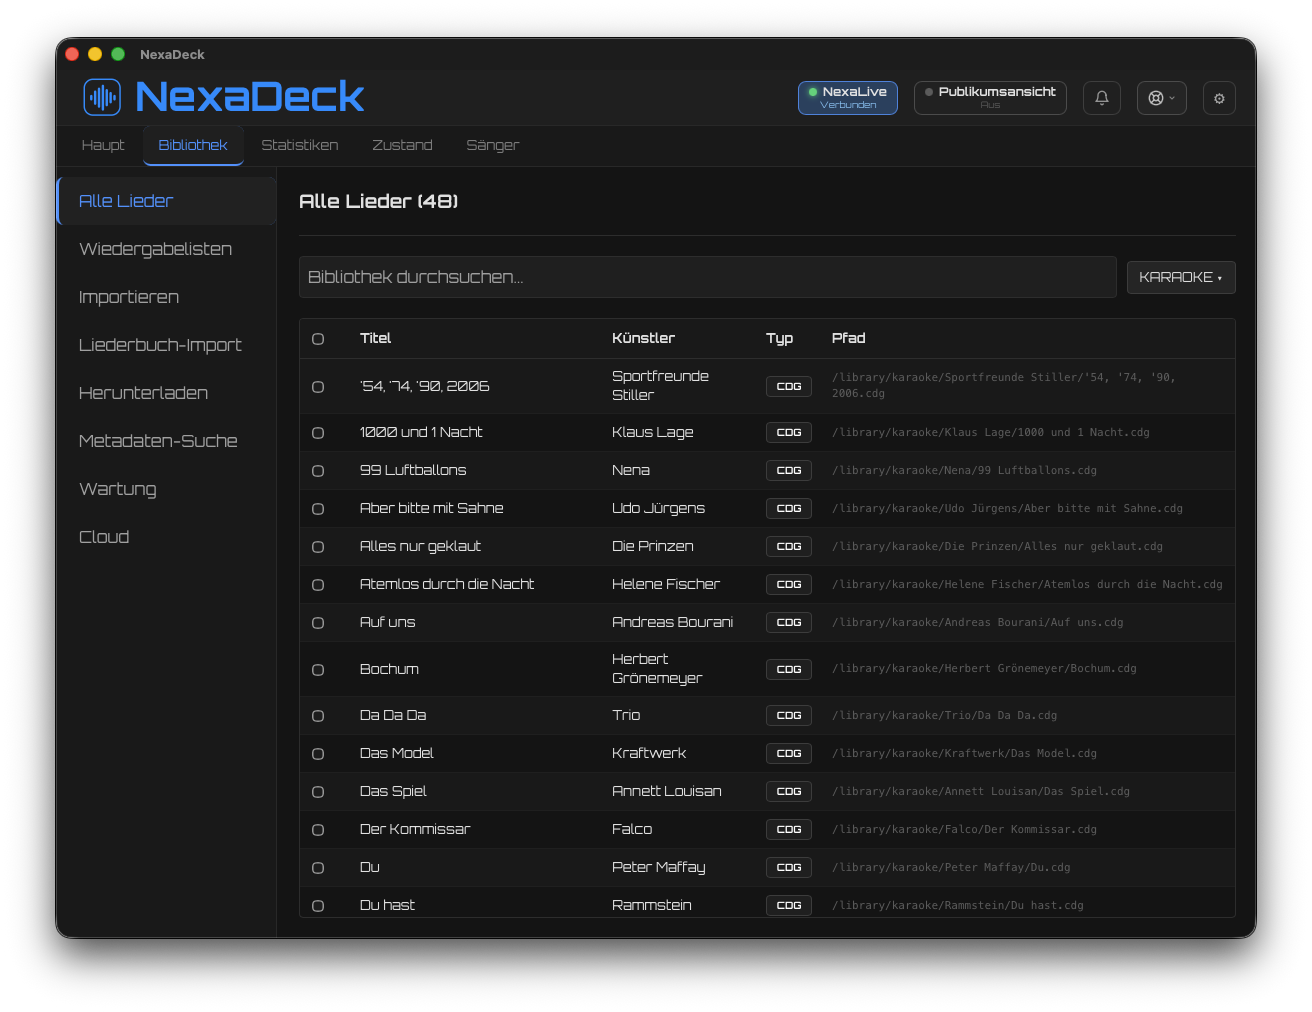Click the CDG badge for Bochum
This screenshot has height=1012, width=1312.
tap(789, 669)
